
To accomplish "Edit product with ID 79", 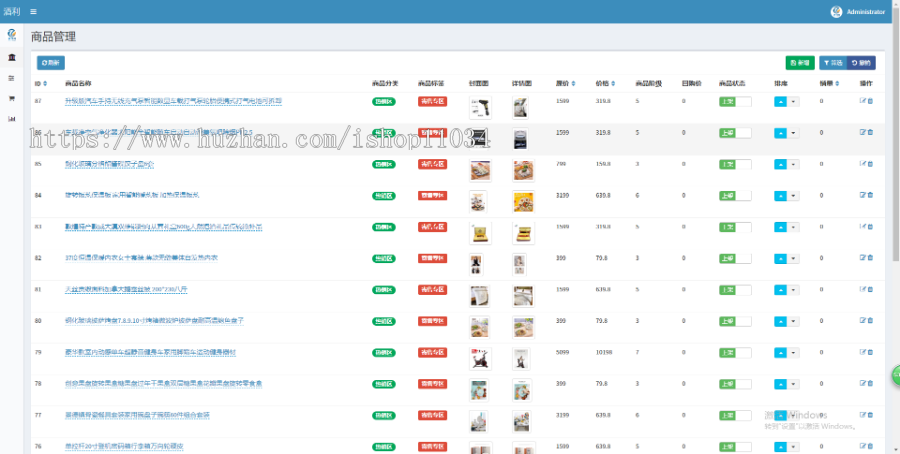I will [x=862, y=352].
